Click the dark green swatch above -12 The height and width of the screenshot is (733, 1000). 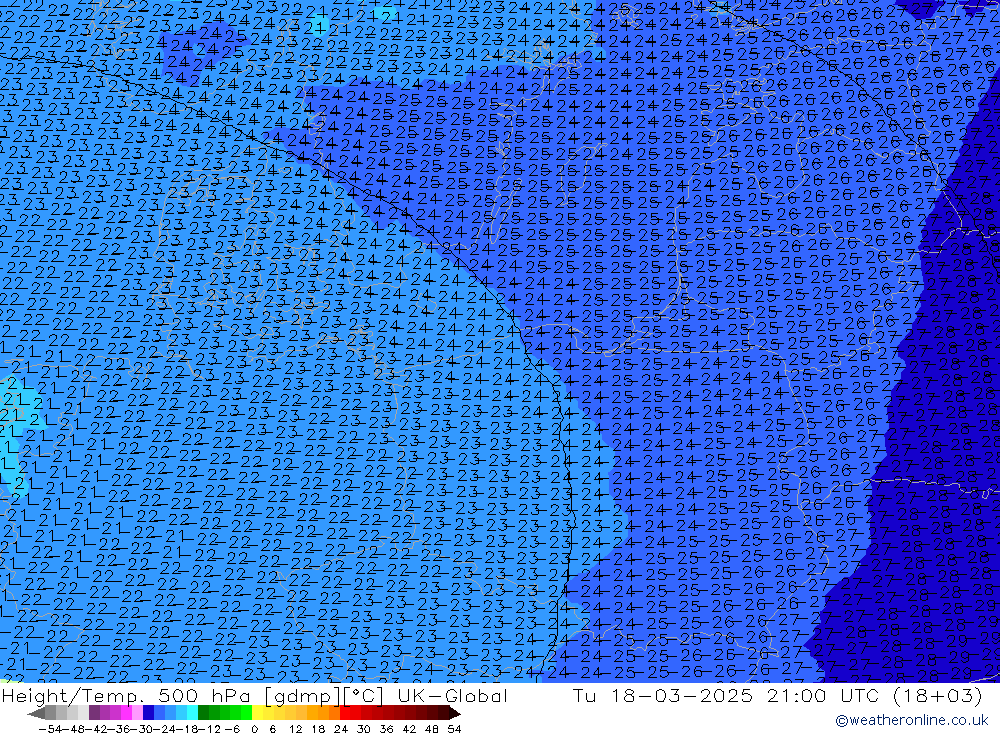(203, 713)
